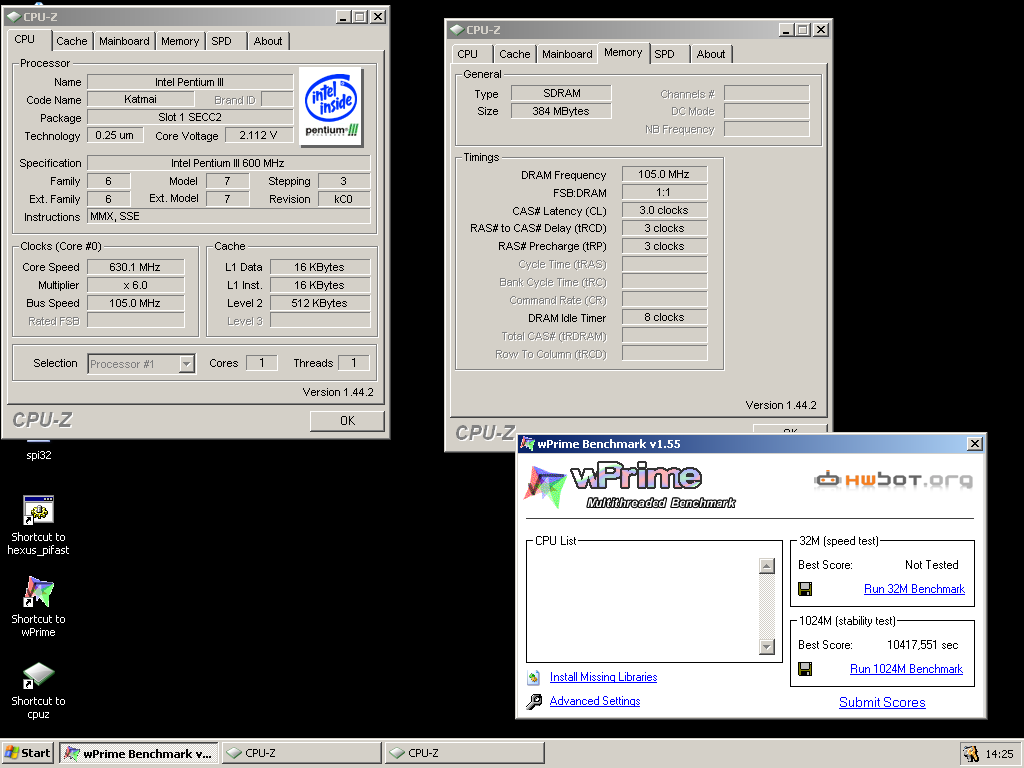Click the Package Slot 1 SECC2 field

click(190, 118)
